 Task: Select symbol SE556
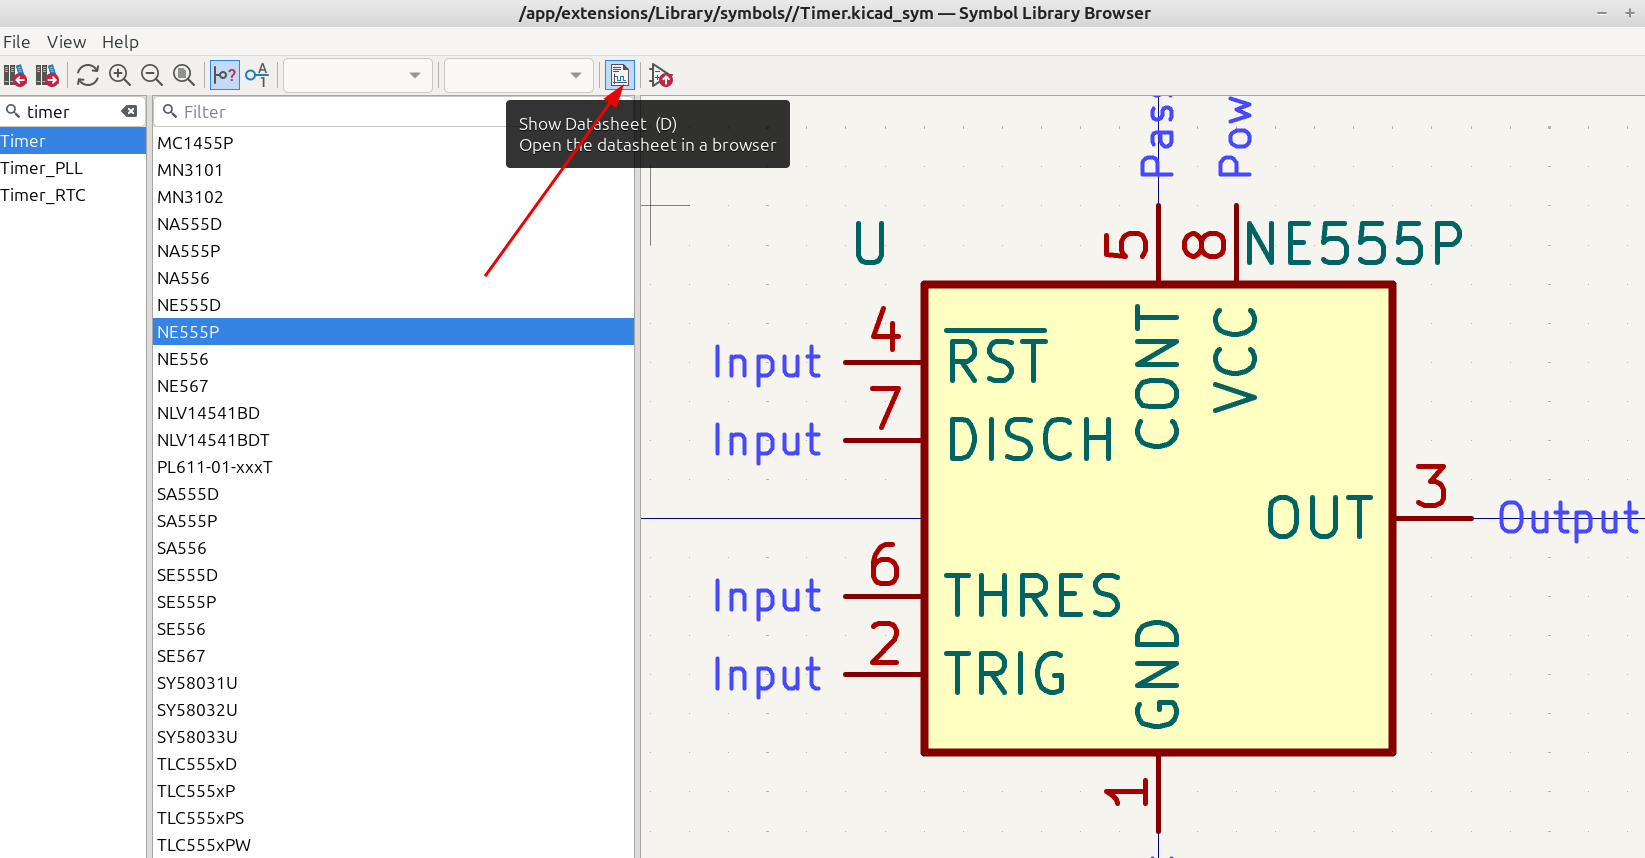[394, 629]
